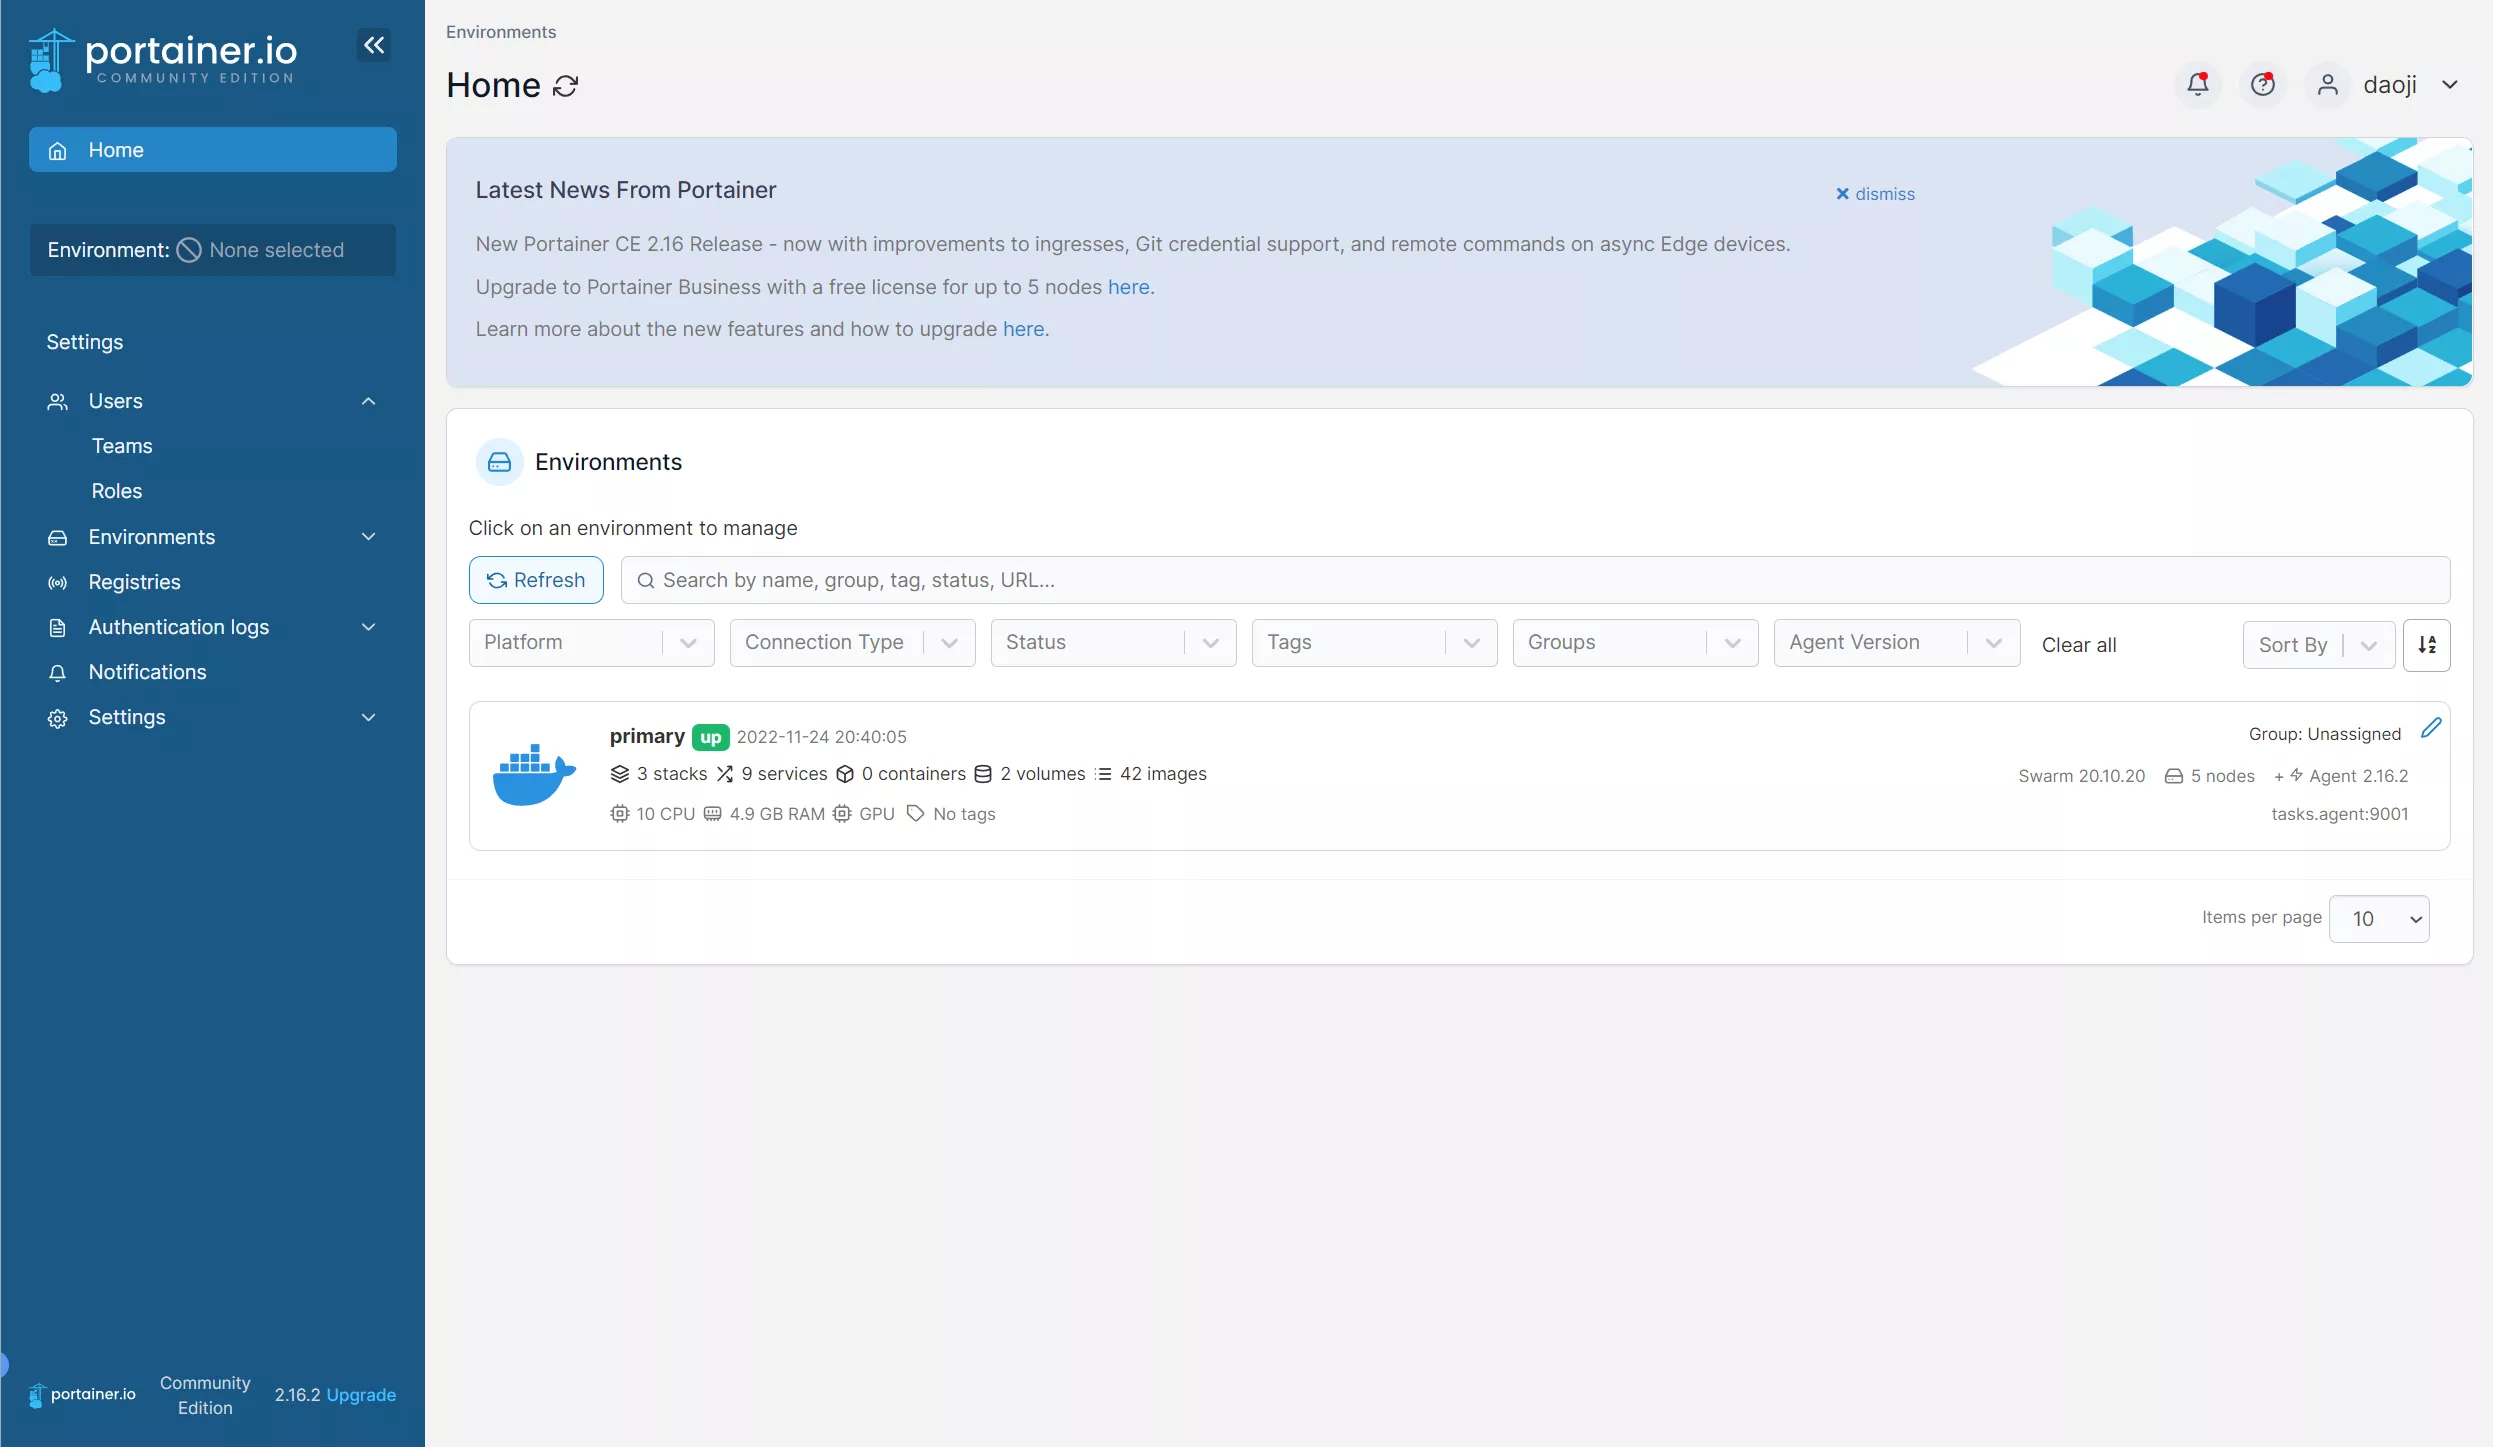
Task: Open the primary environment by its name
Action: 647,736
